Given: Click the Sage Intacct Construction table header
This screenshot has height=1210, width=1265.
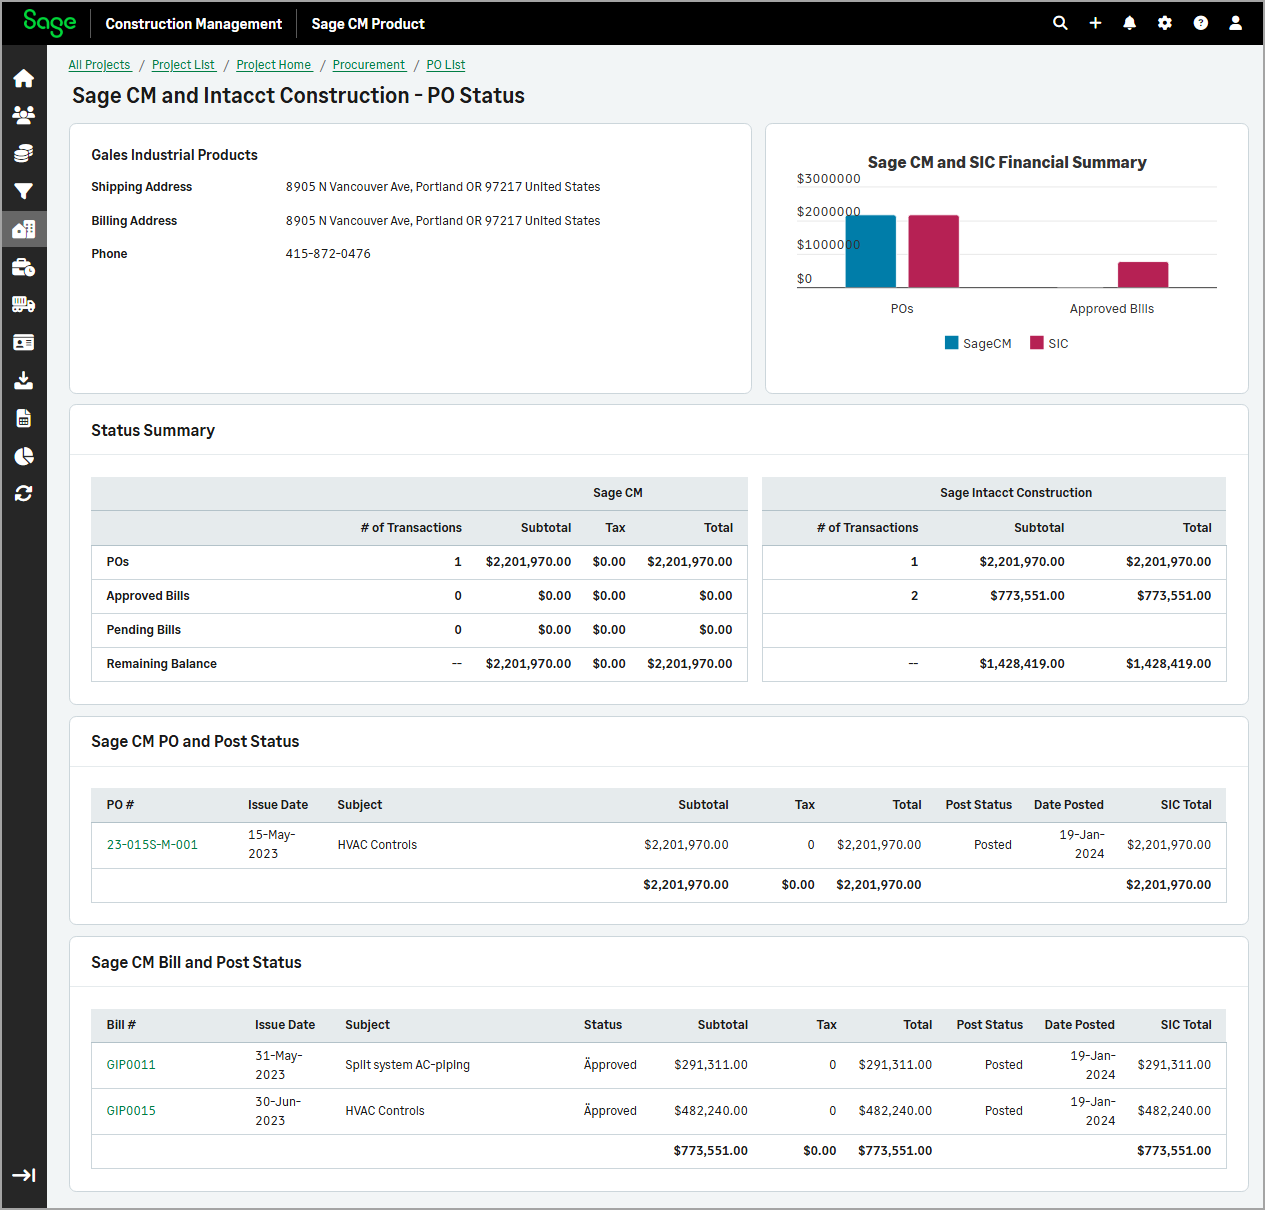Looking at the screenshot, I should (x=1016, y=493).
